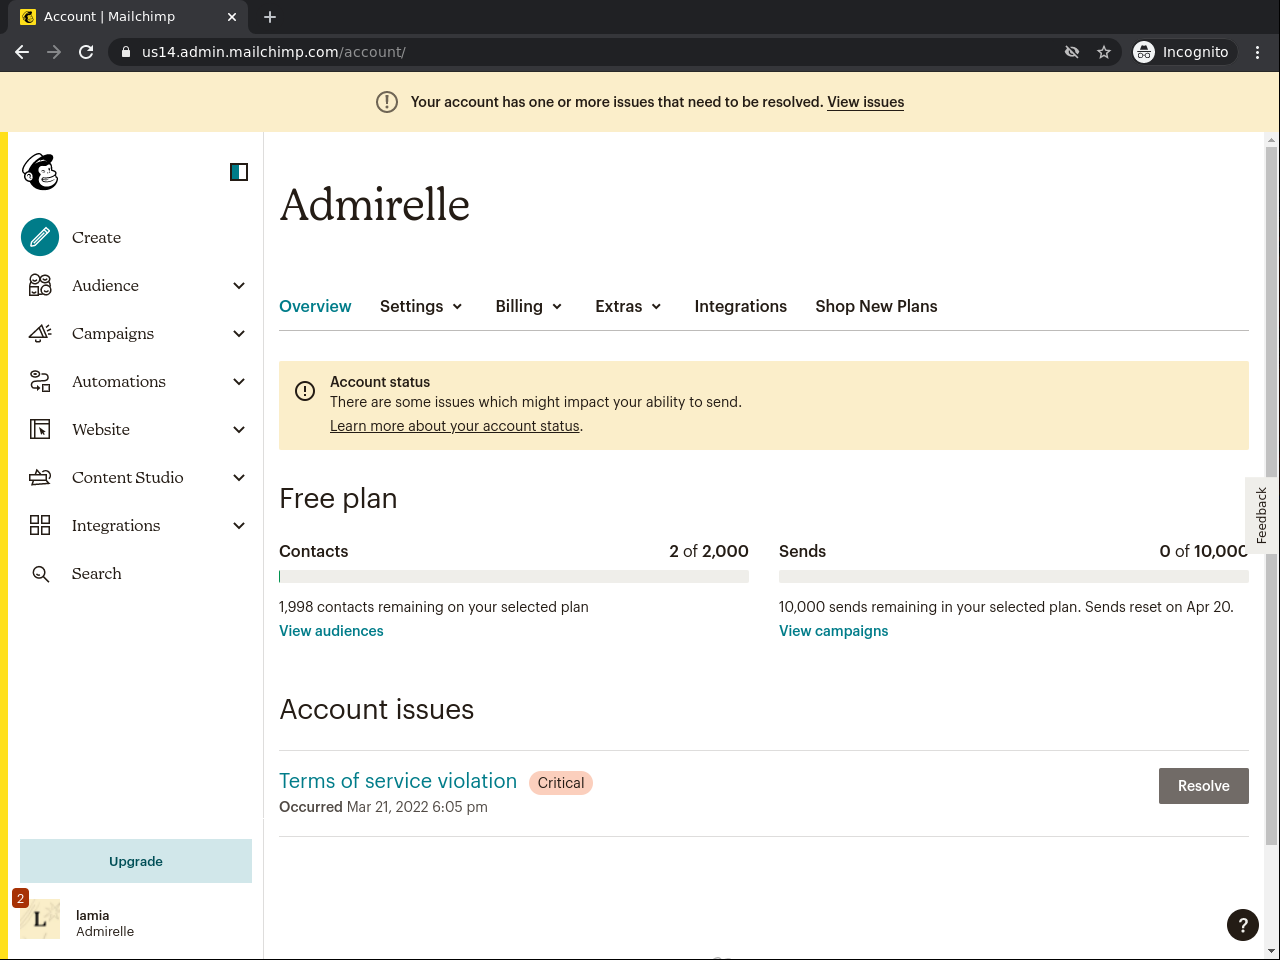Viewport: 1280px width, 960px height.
Task: Expand the Content Studio chevron
Action: coord(239,478)
